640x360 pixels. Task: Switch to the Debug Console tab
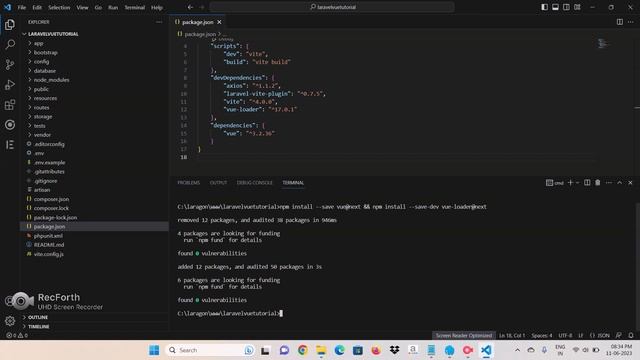(x=254, y=182)
